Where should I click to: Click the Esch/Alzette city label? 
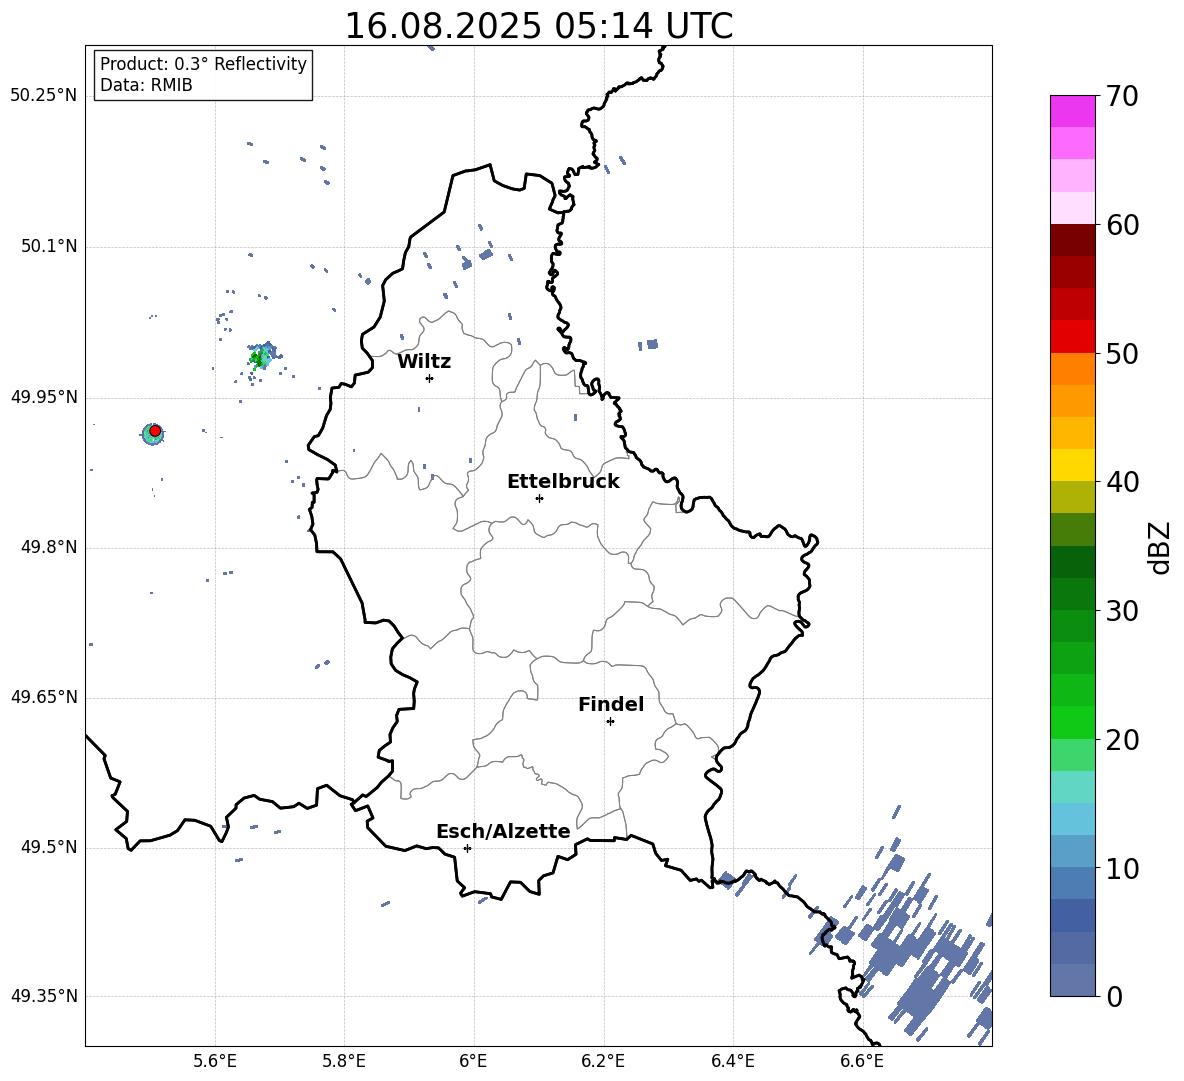point(503,831)
